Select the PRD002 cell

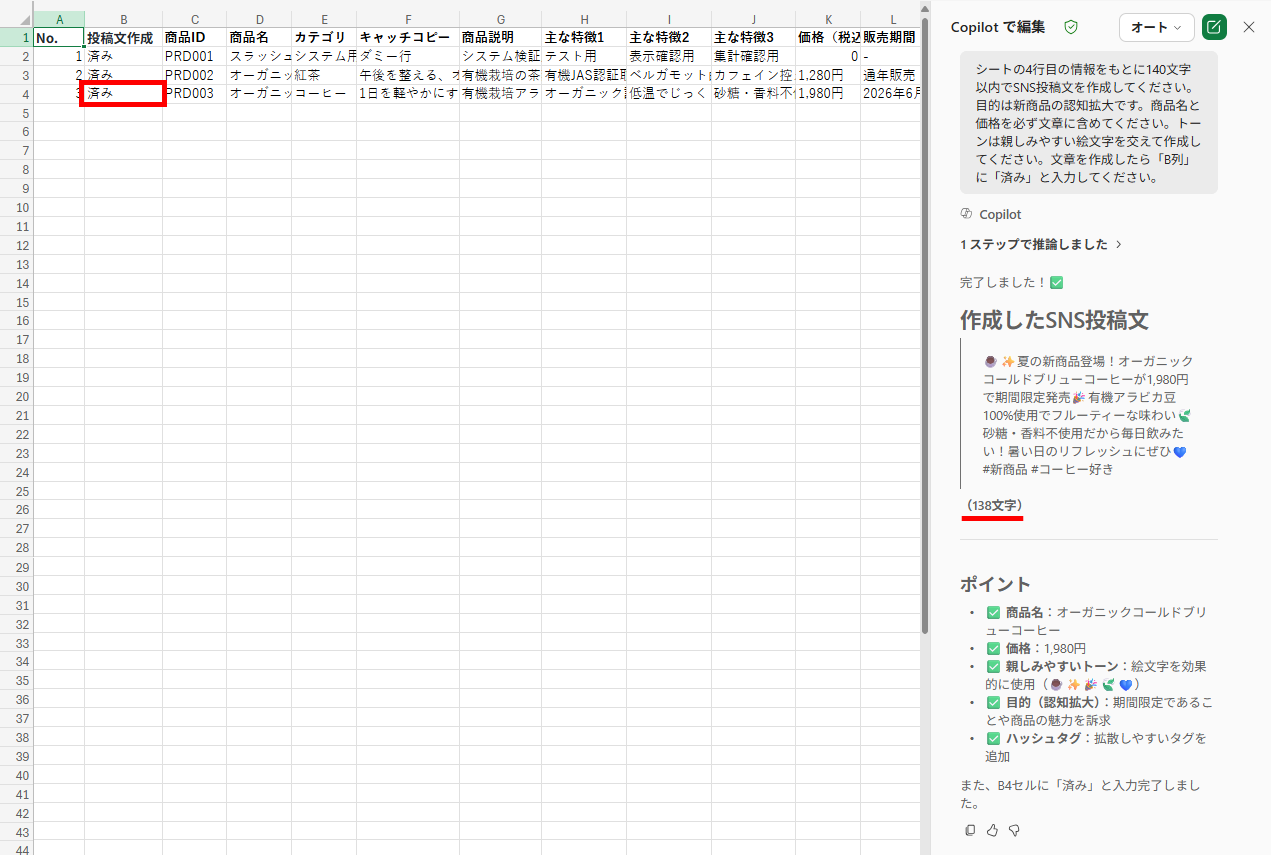click(x=194, y=75)
